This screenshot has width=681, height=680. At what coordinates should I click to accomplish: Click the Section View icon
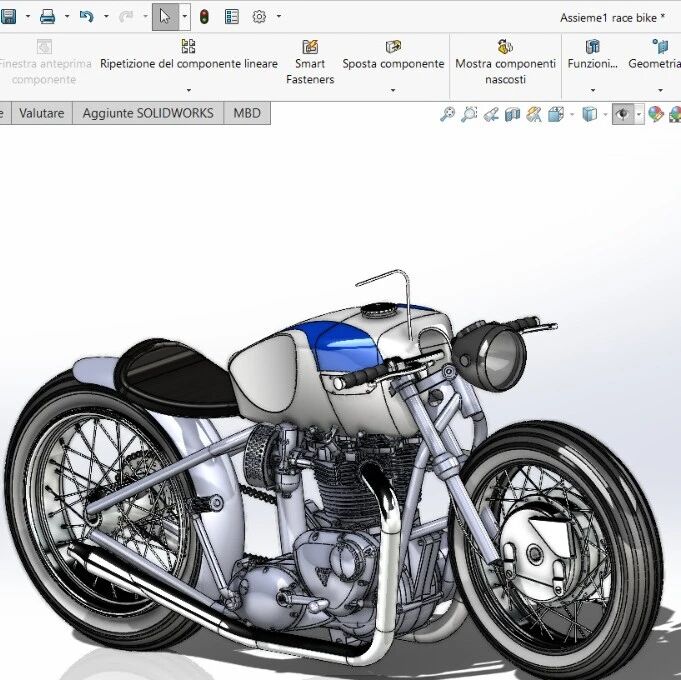(513, 114)
